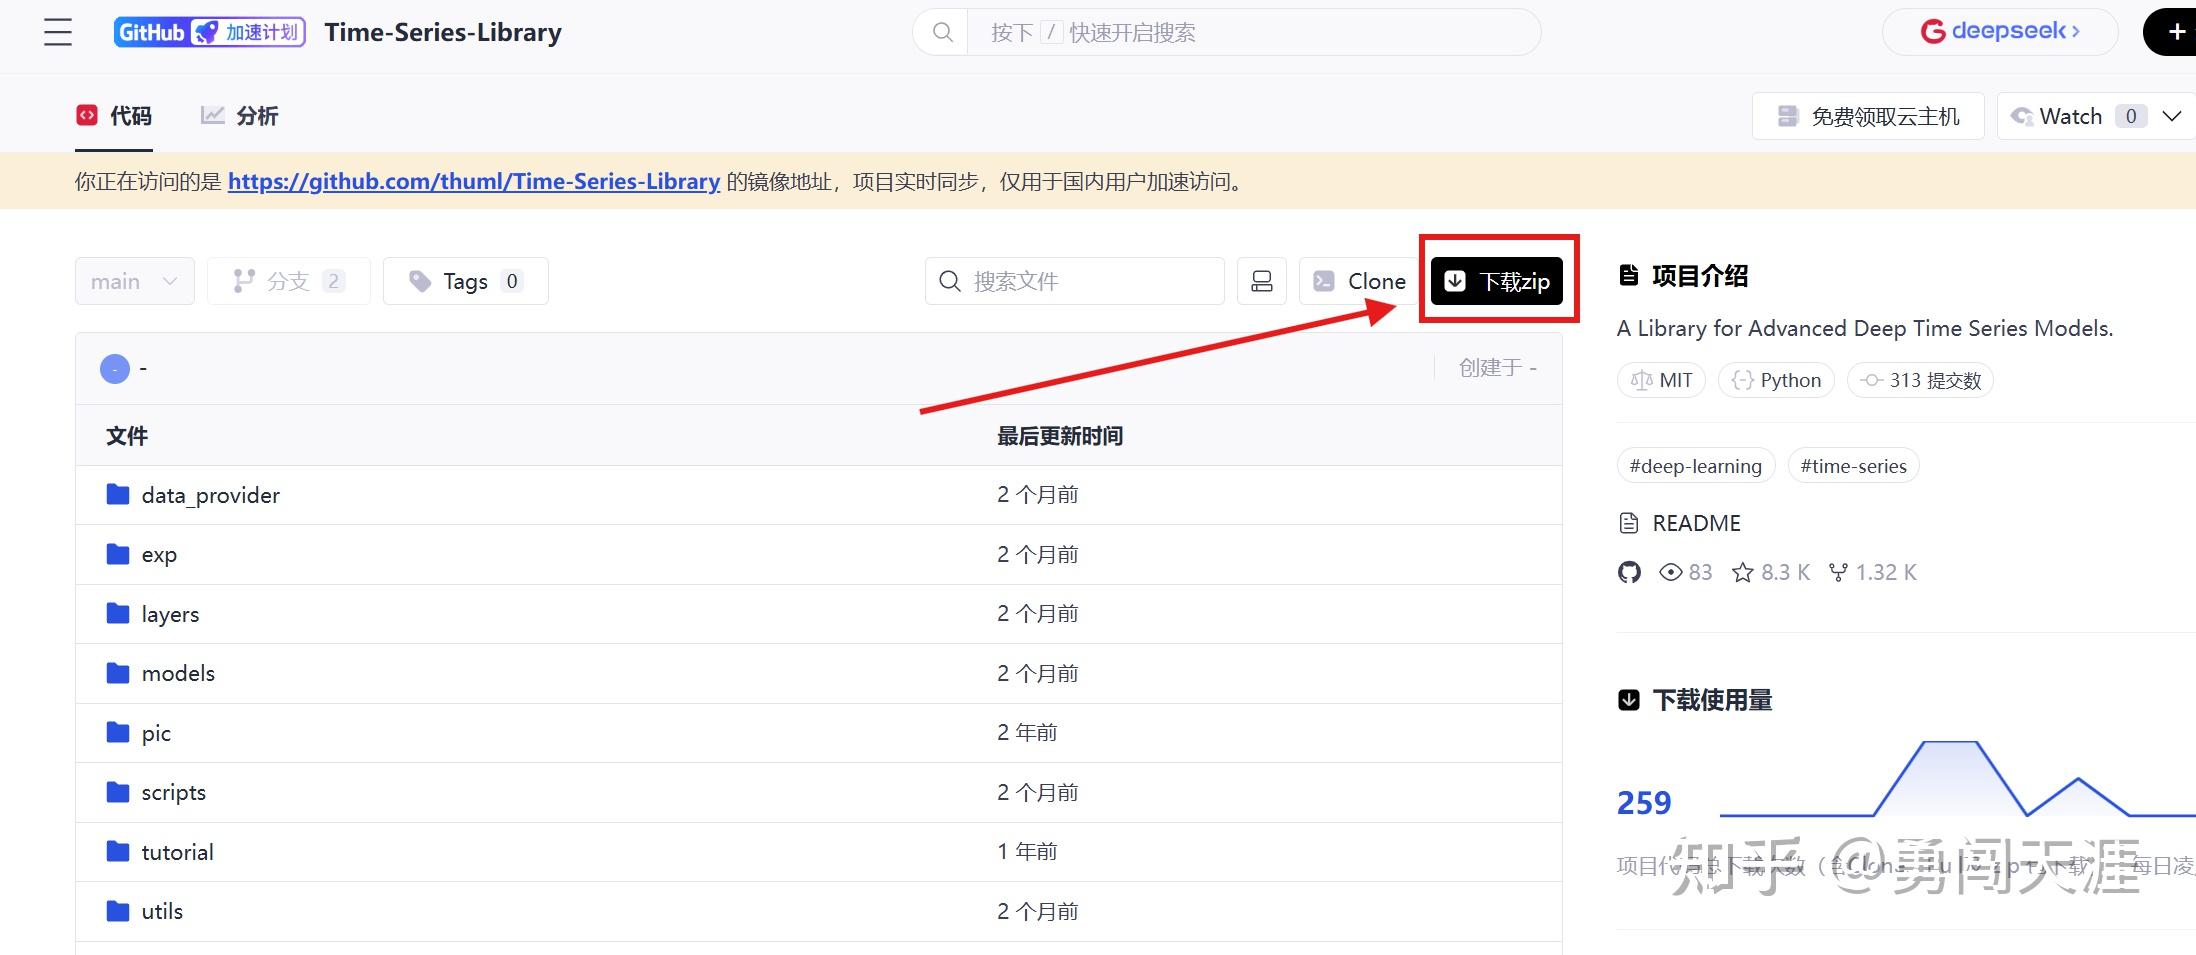Viewport: 2196px width, 955px height.
Task: Click the 下载zip download button
Action: [1498, 281]
